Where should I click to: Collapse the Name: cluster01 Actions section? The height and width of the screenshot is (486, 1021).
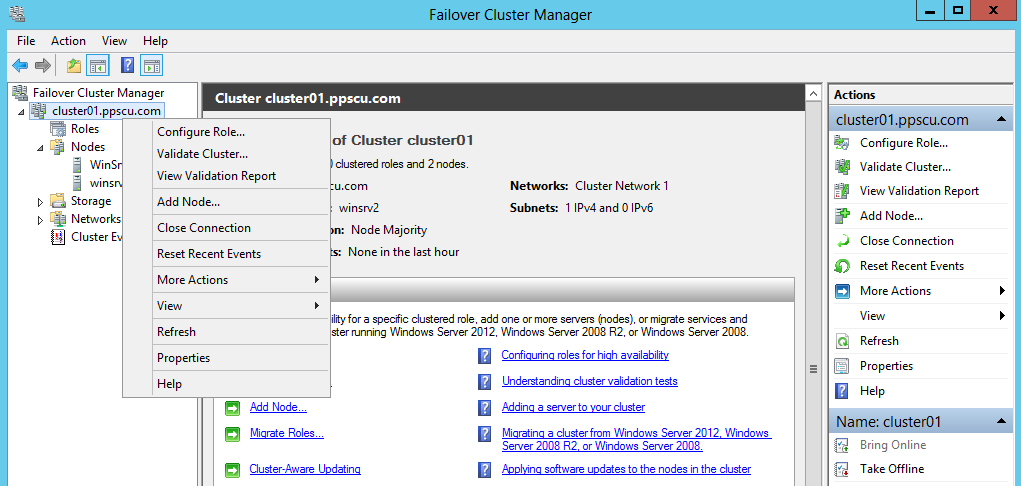1001,422
